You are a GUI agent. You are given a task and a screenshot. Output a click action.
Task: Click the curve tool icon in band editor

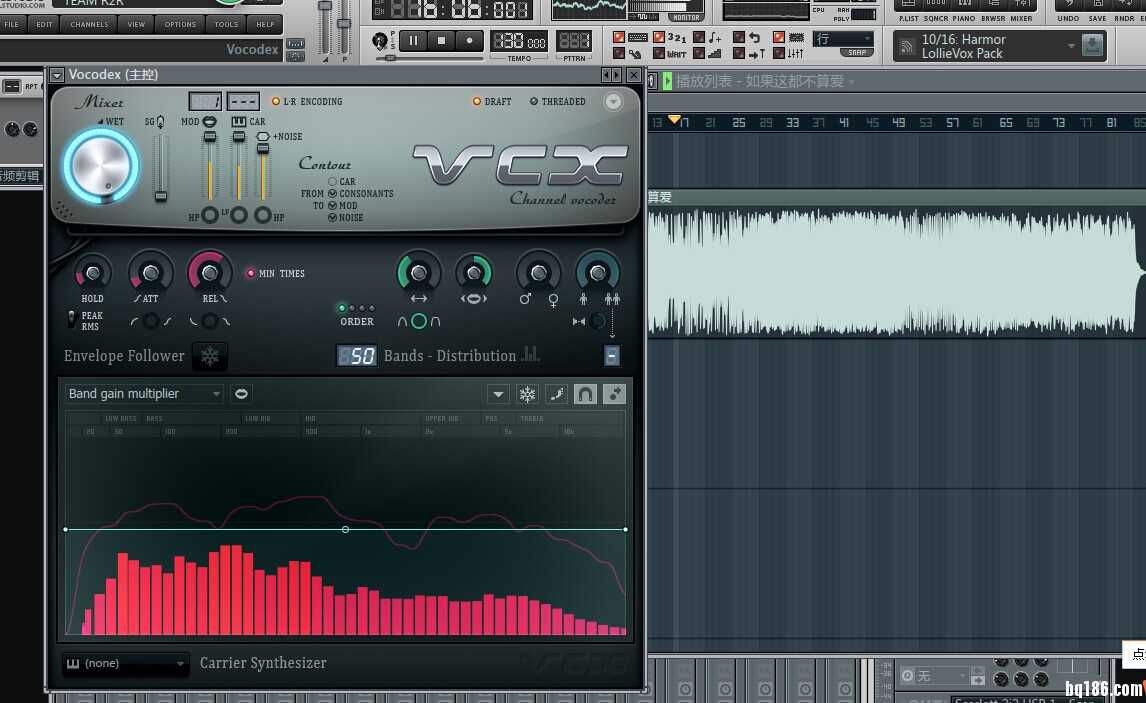click(x=556, y=394)
